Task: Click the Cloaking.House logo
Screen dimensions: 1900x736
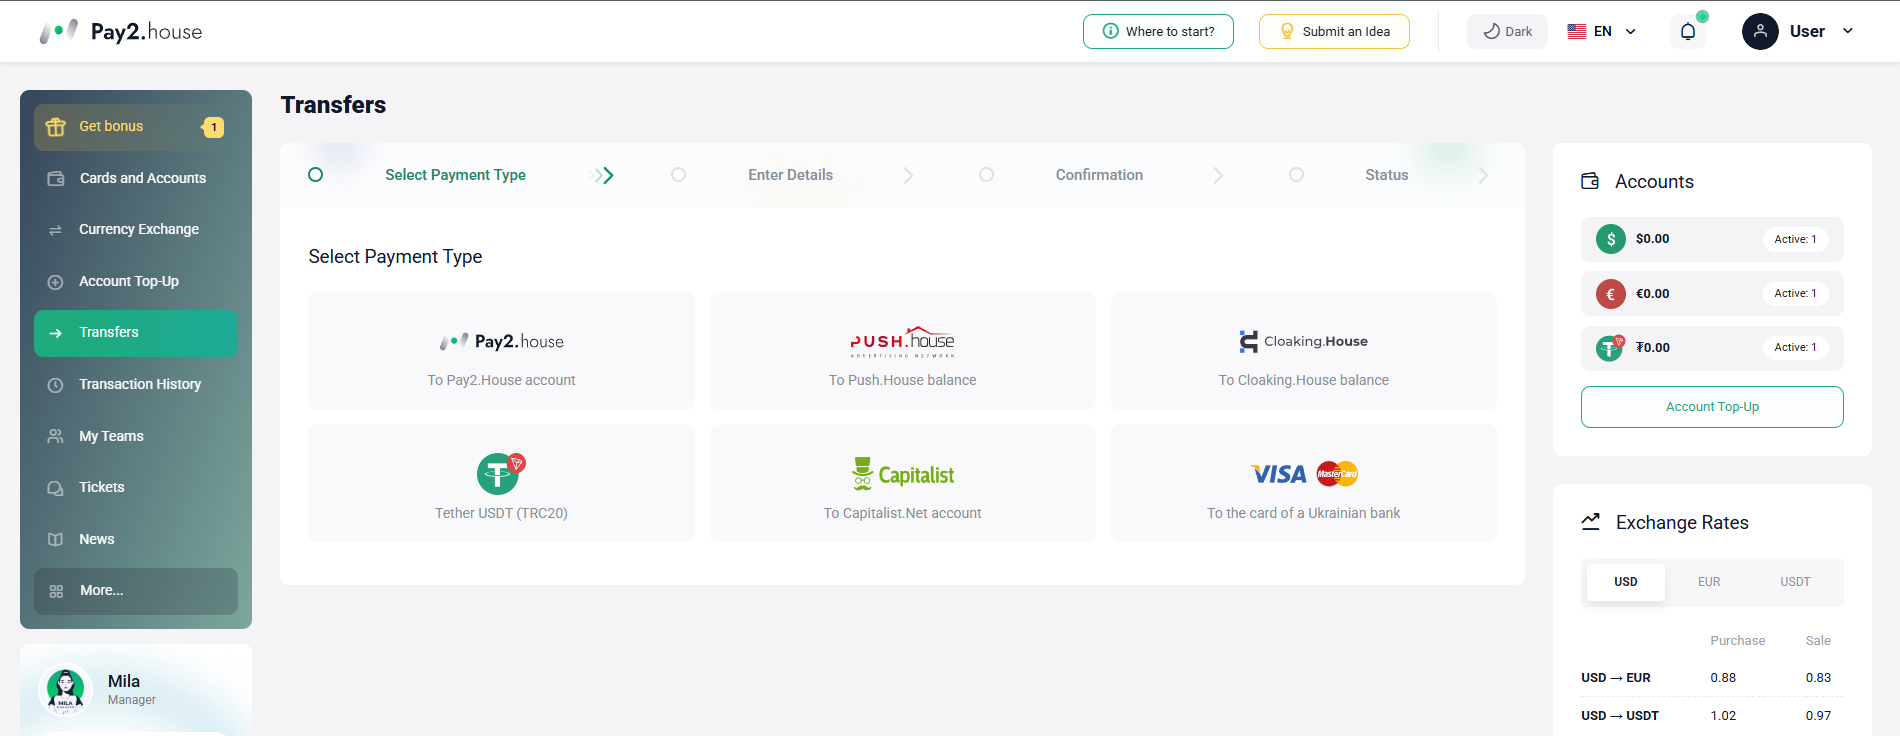Action: [1304, 341]
